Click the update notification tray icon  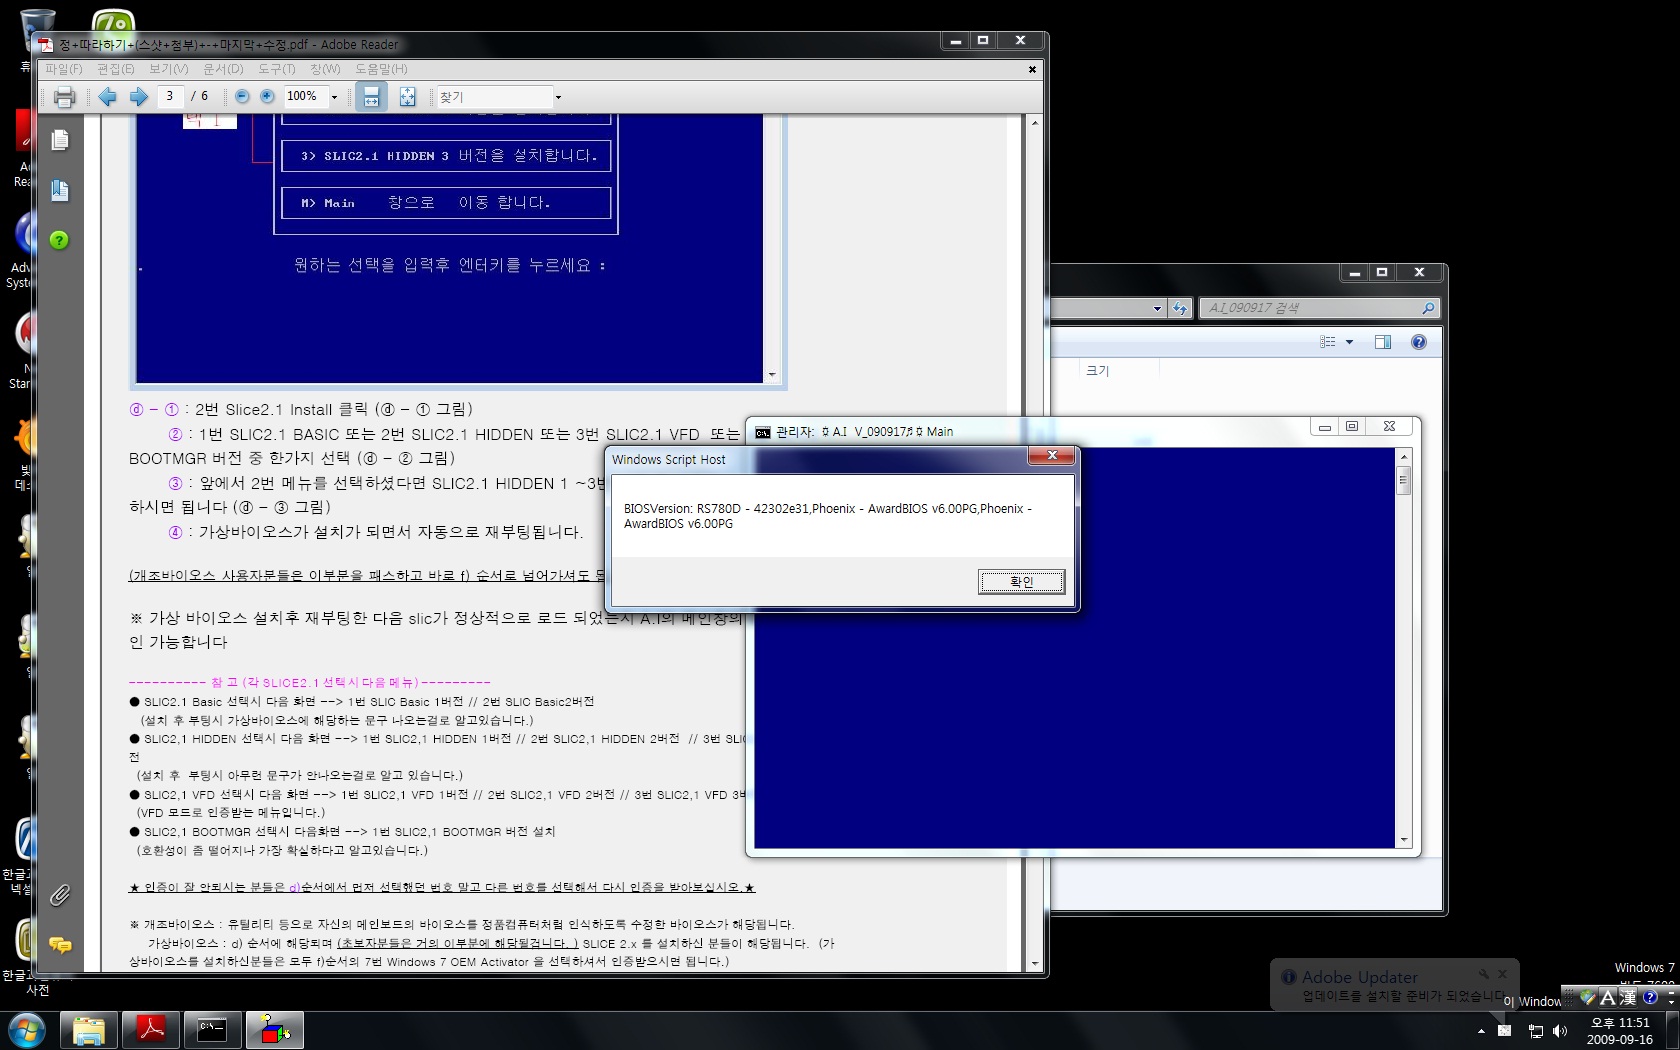pyautogui.click(x=1504, y=1031)
